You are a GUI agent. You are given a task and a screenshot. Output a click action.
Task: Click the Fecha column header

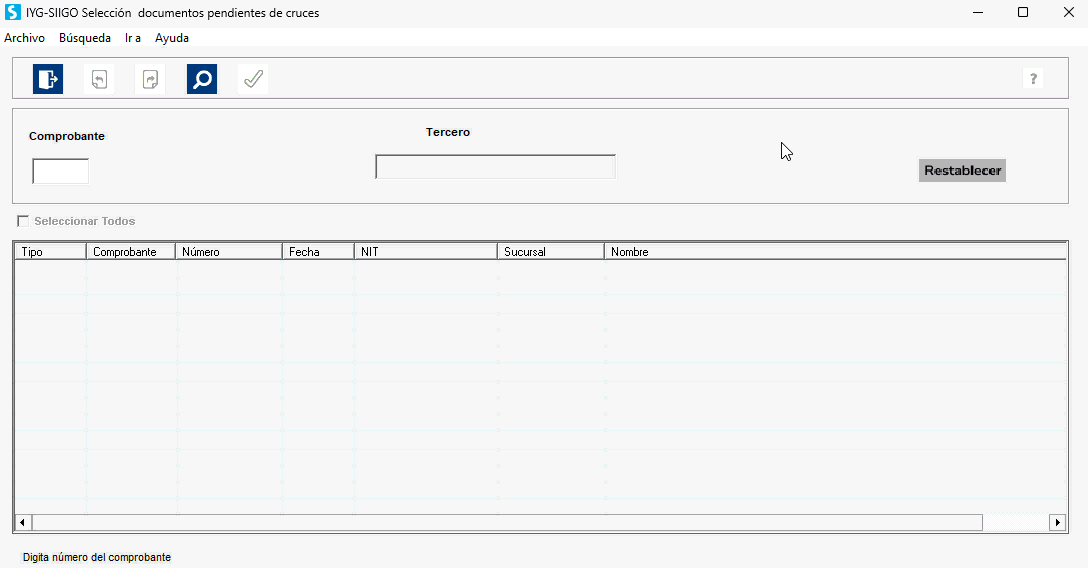(318, 252)
